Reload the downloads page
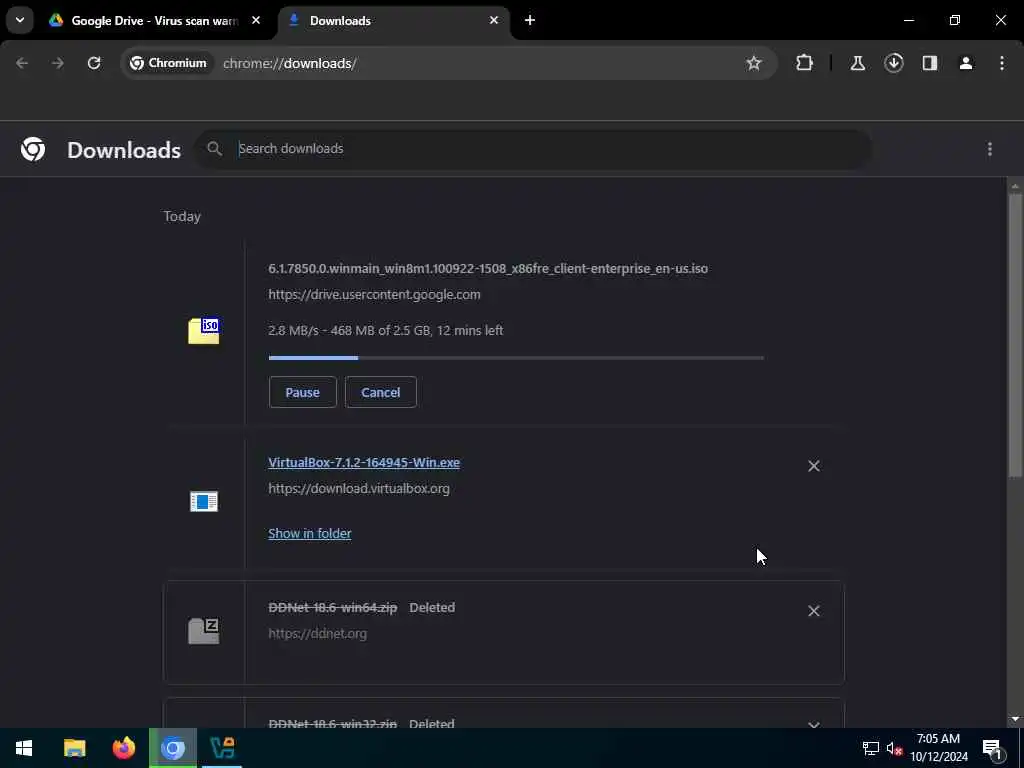This screenshot has width=1024, height=768. [x=94, y=63]
